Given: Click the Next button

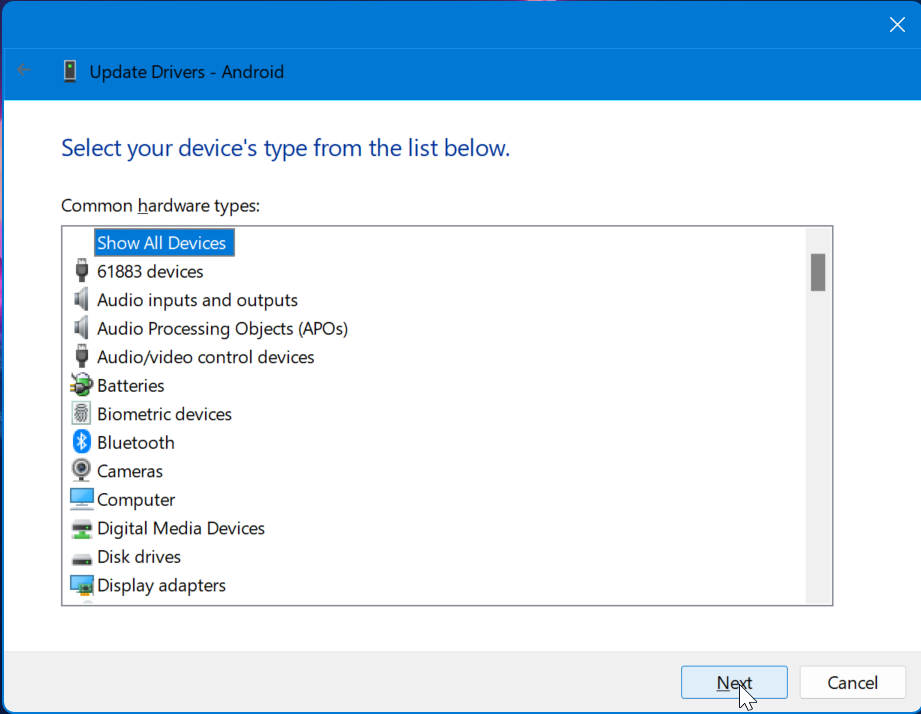Looking at the screenshot, I should [734, 682].
